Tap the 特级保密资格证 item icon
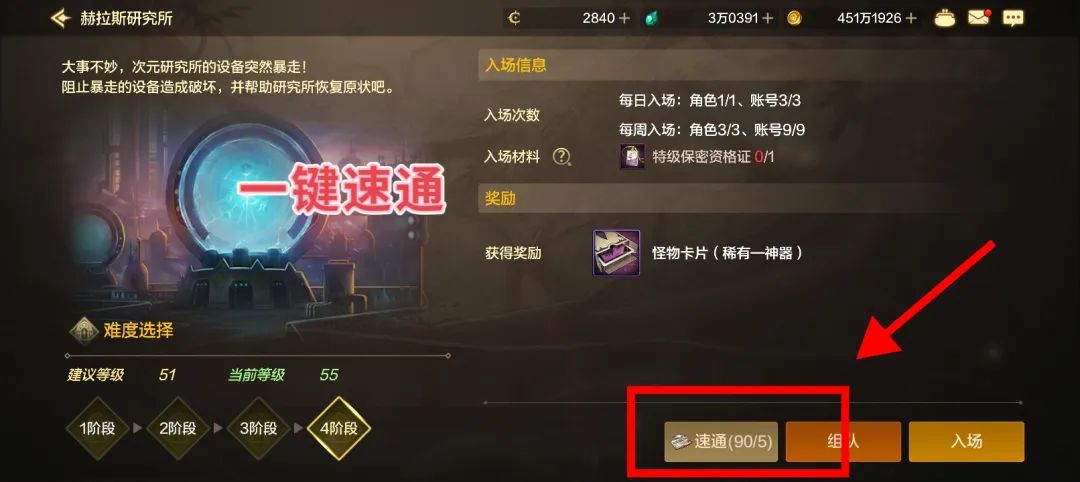The width and height of the screenshot is (1080, 482). [632, 157]
